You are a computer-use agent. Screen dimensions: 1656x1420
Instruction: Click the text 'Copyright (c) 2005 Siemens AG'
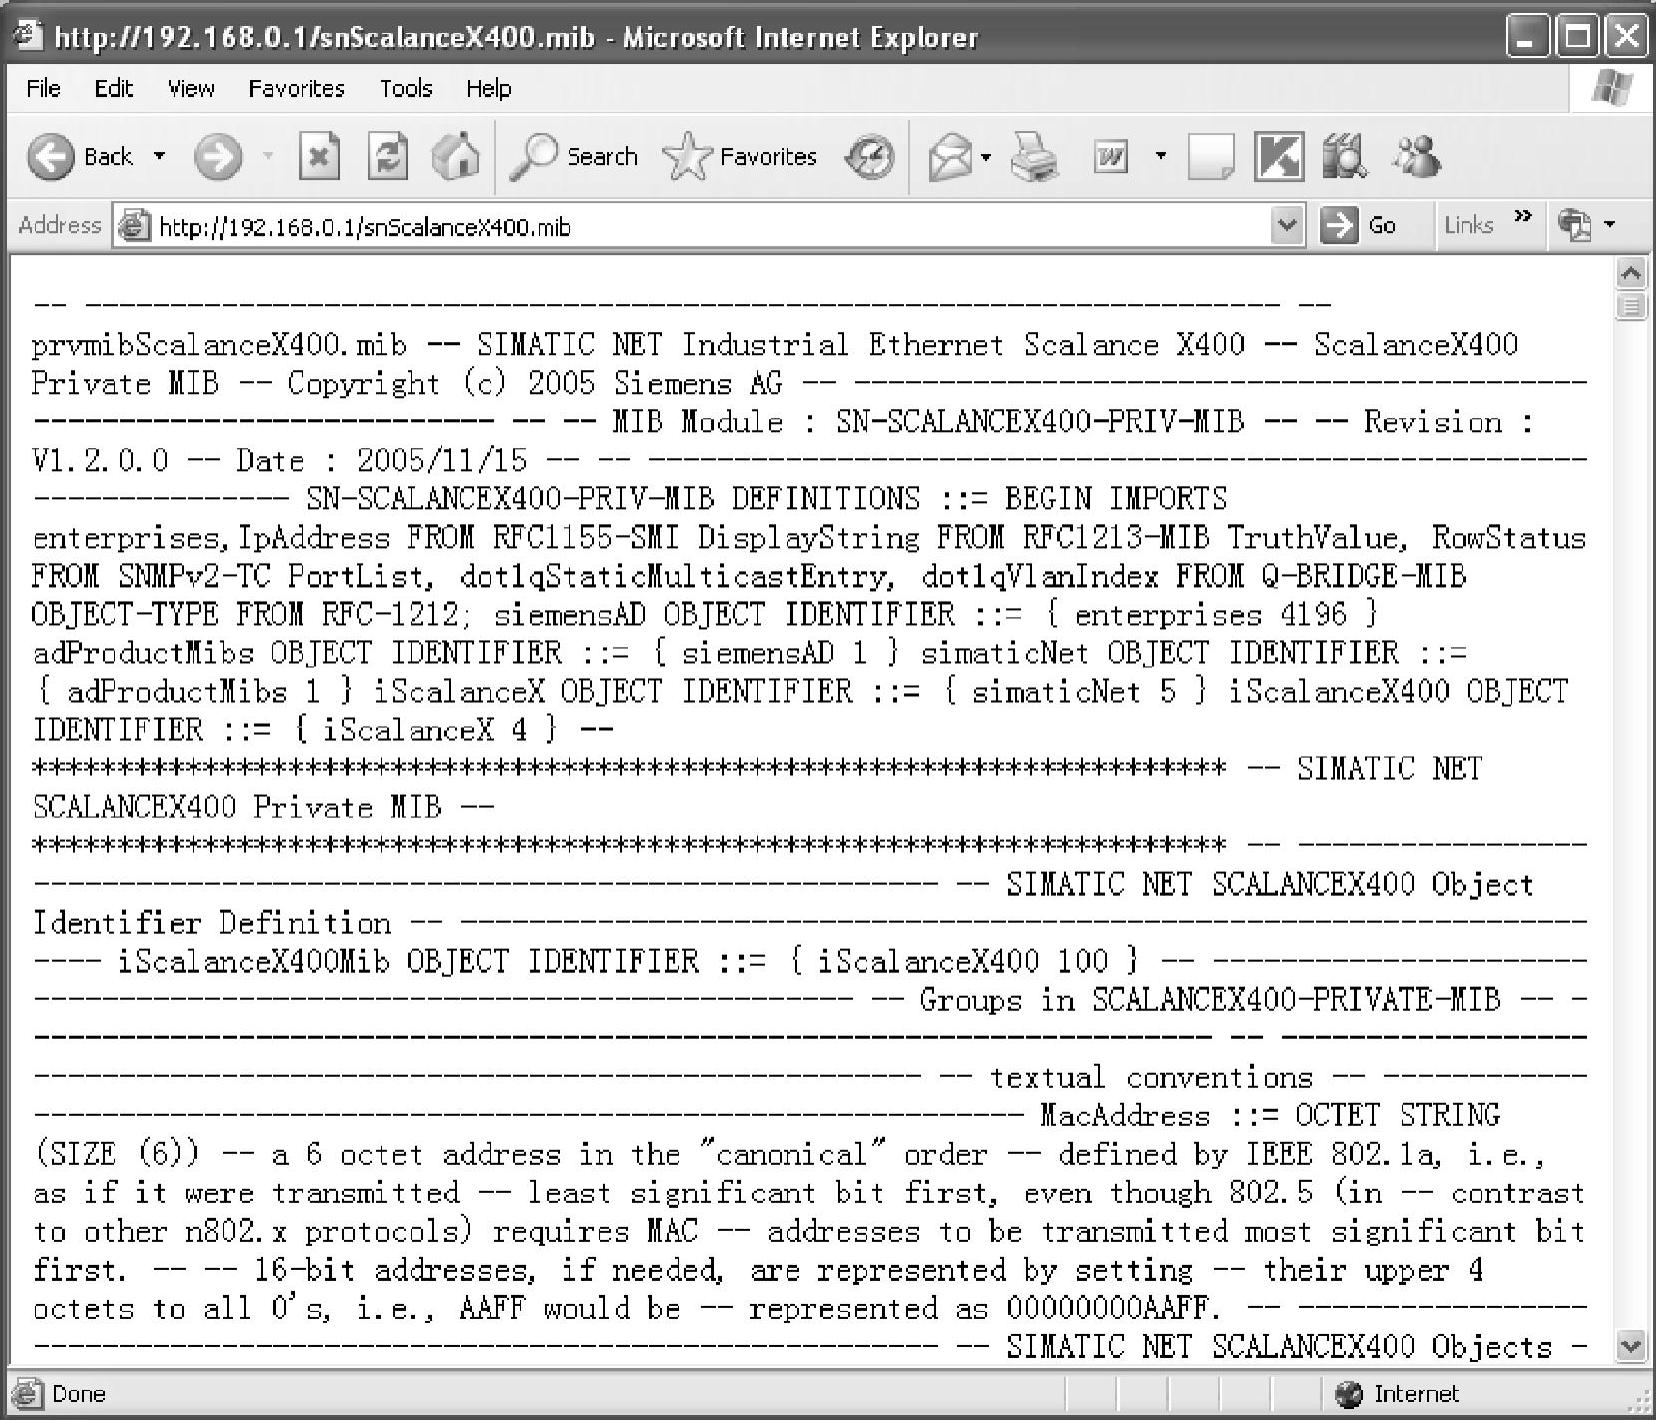535,384
